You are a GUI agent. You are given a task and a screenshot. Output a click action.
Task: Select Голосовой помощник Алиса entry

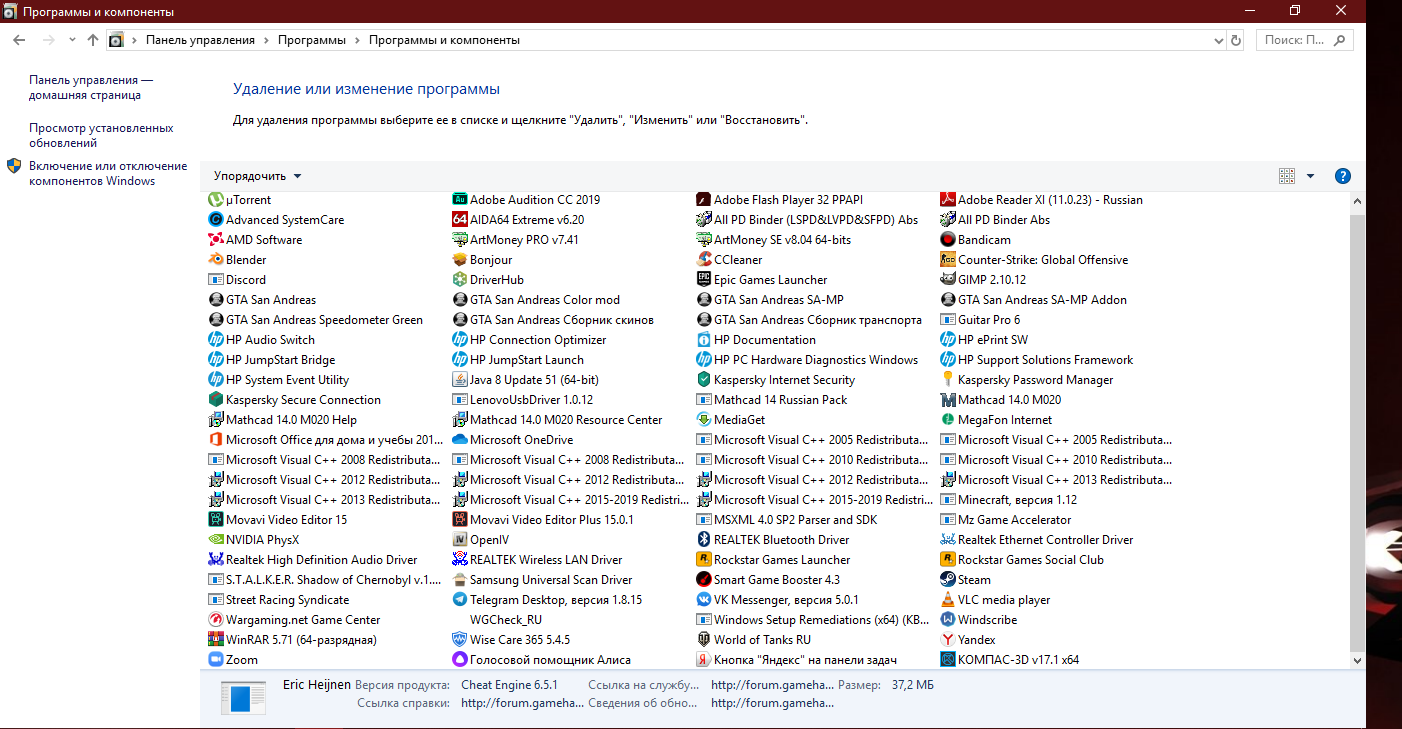coord(542,660)
